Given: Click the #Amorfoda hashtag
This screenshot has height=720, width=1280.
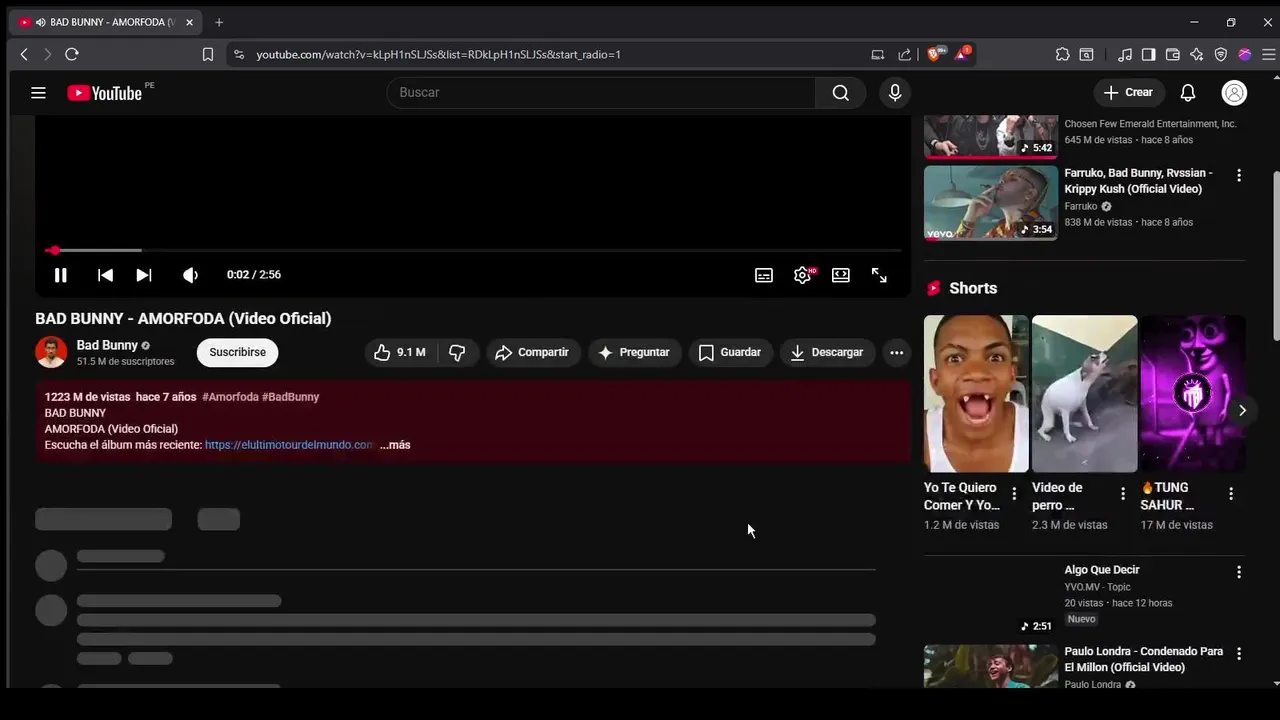Looking at the screenshot, I should (230, 397).
